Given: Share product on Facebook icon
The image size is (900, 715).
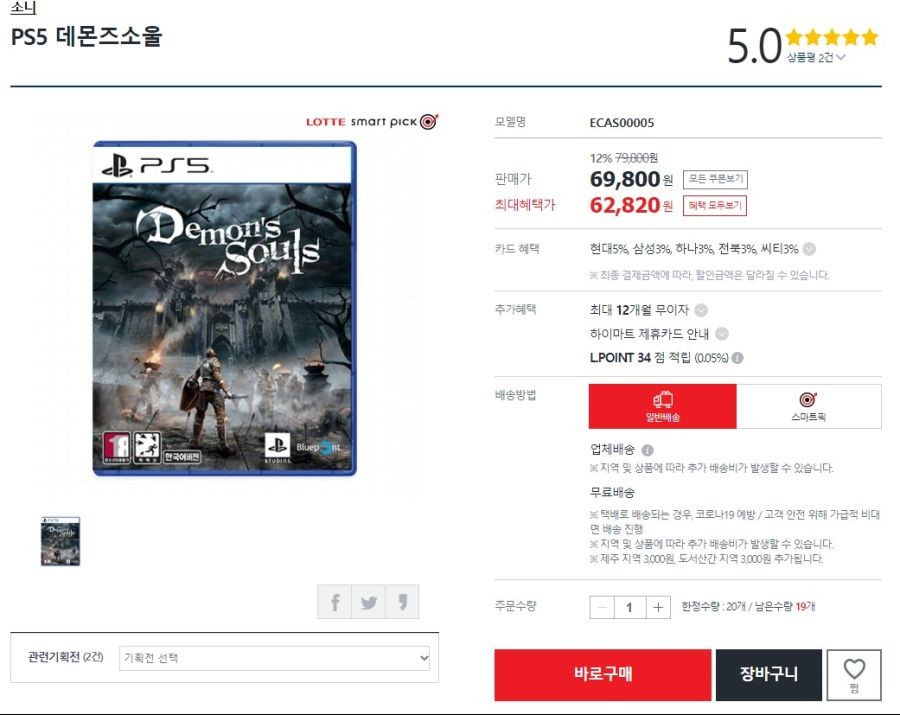Looking at the screenshot, I should 334,602.
